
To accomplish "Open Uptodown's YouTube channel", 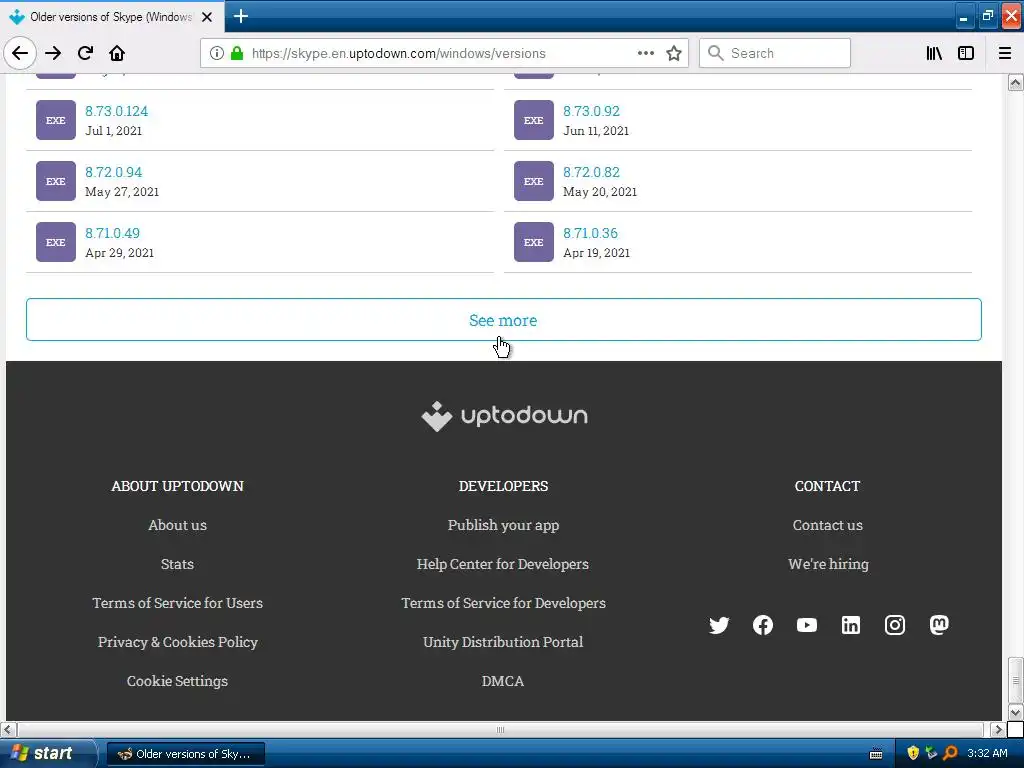I will 807,625.
